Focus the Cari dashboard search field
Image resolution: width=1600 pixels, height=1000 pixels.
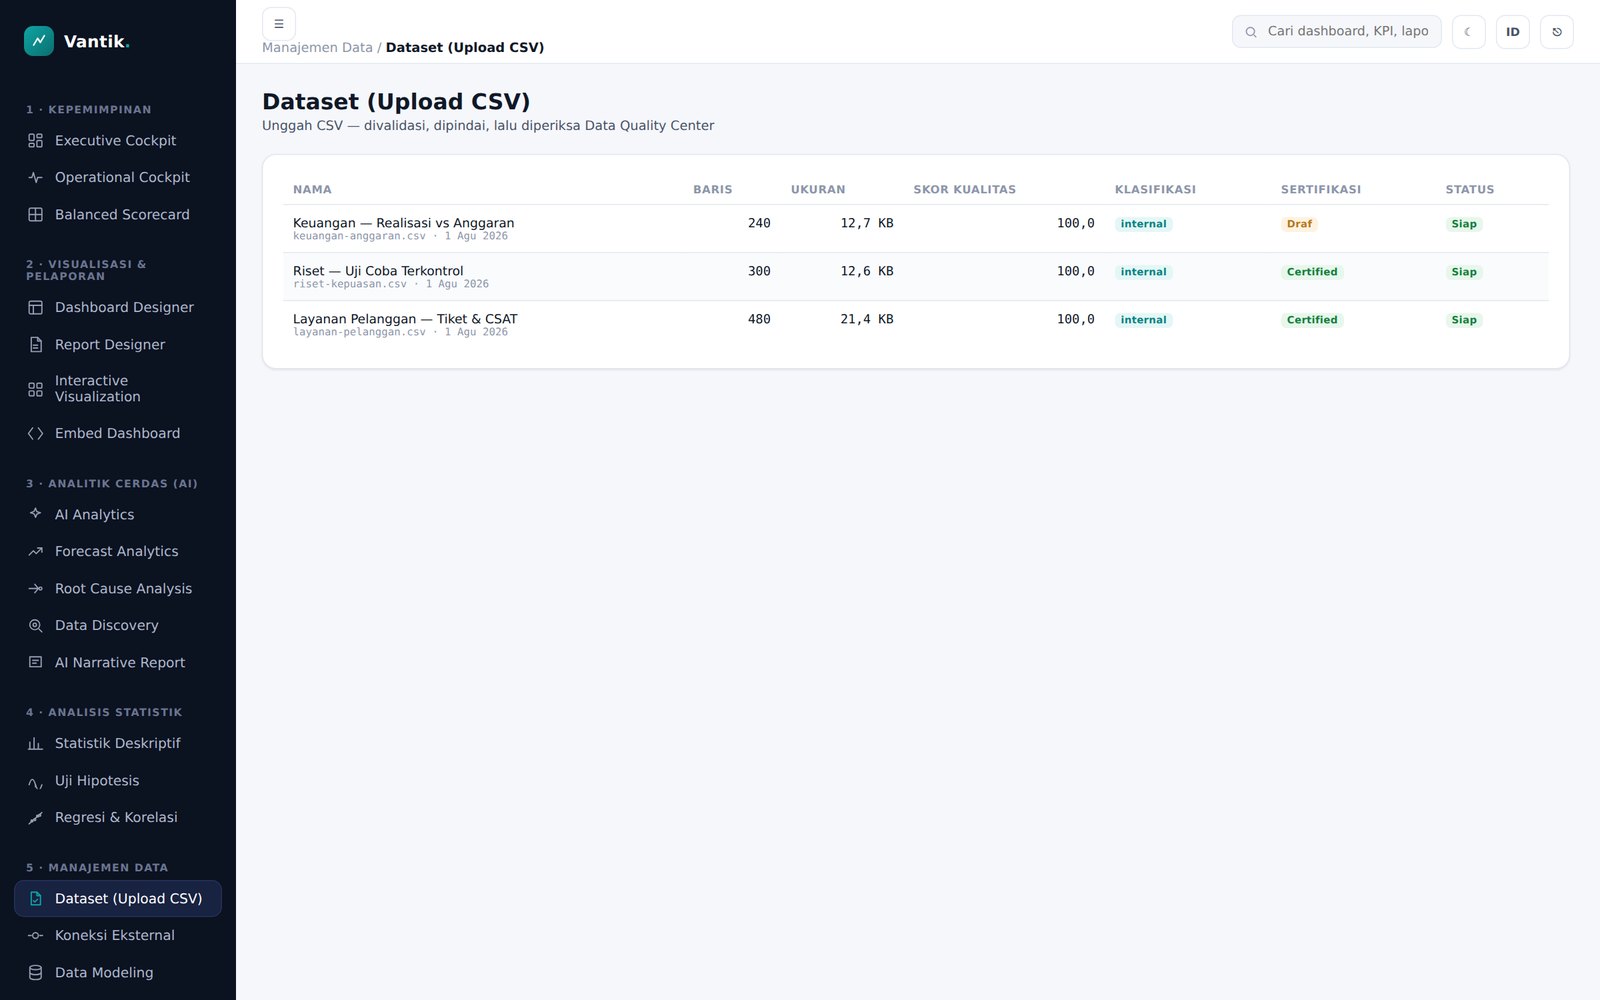[x=1337, y=32]
